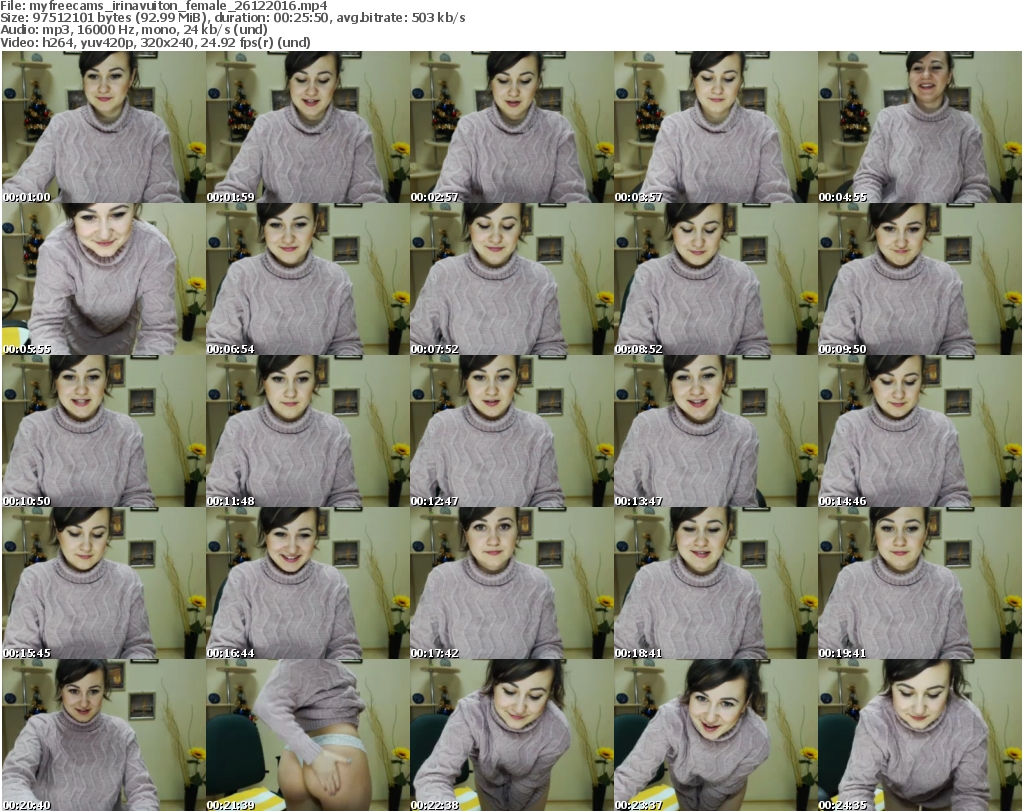Viewport: 1024px width, 811px height.
Task: Choose the frame stamped 00:03:57
Action: pyautogui.click(x=715, y=127)
